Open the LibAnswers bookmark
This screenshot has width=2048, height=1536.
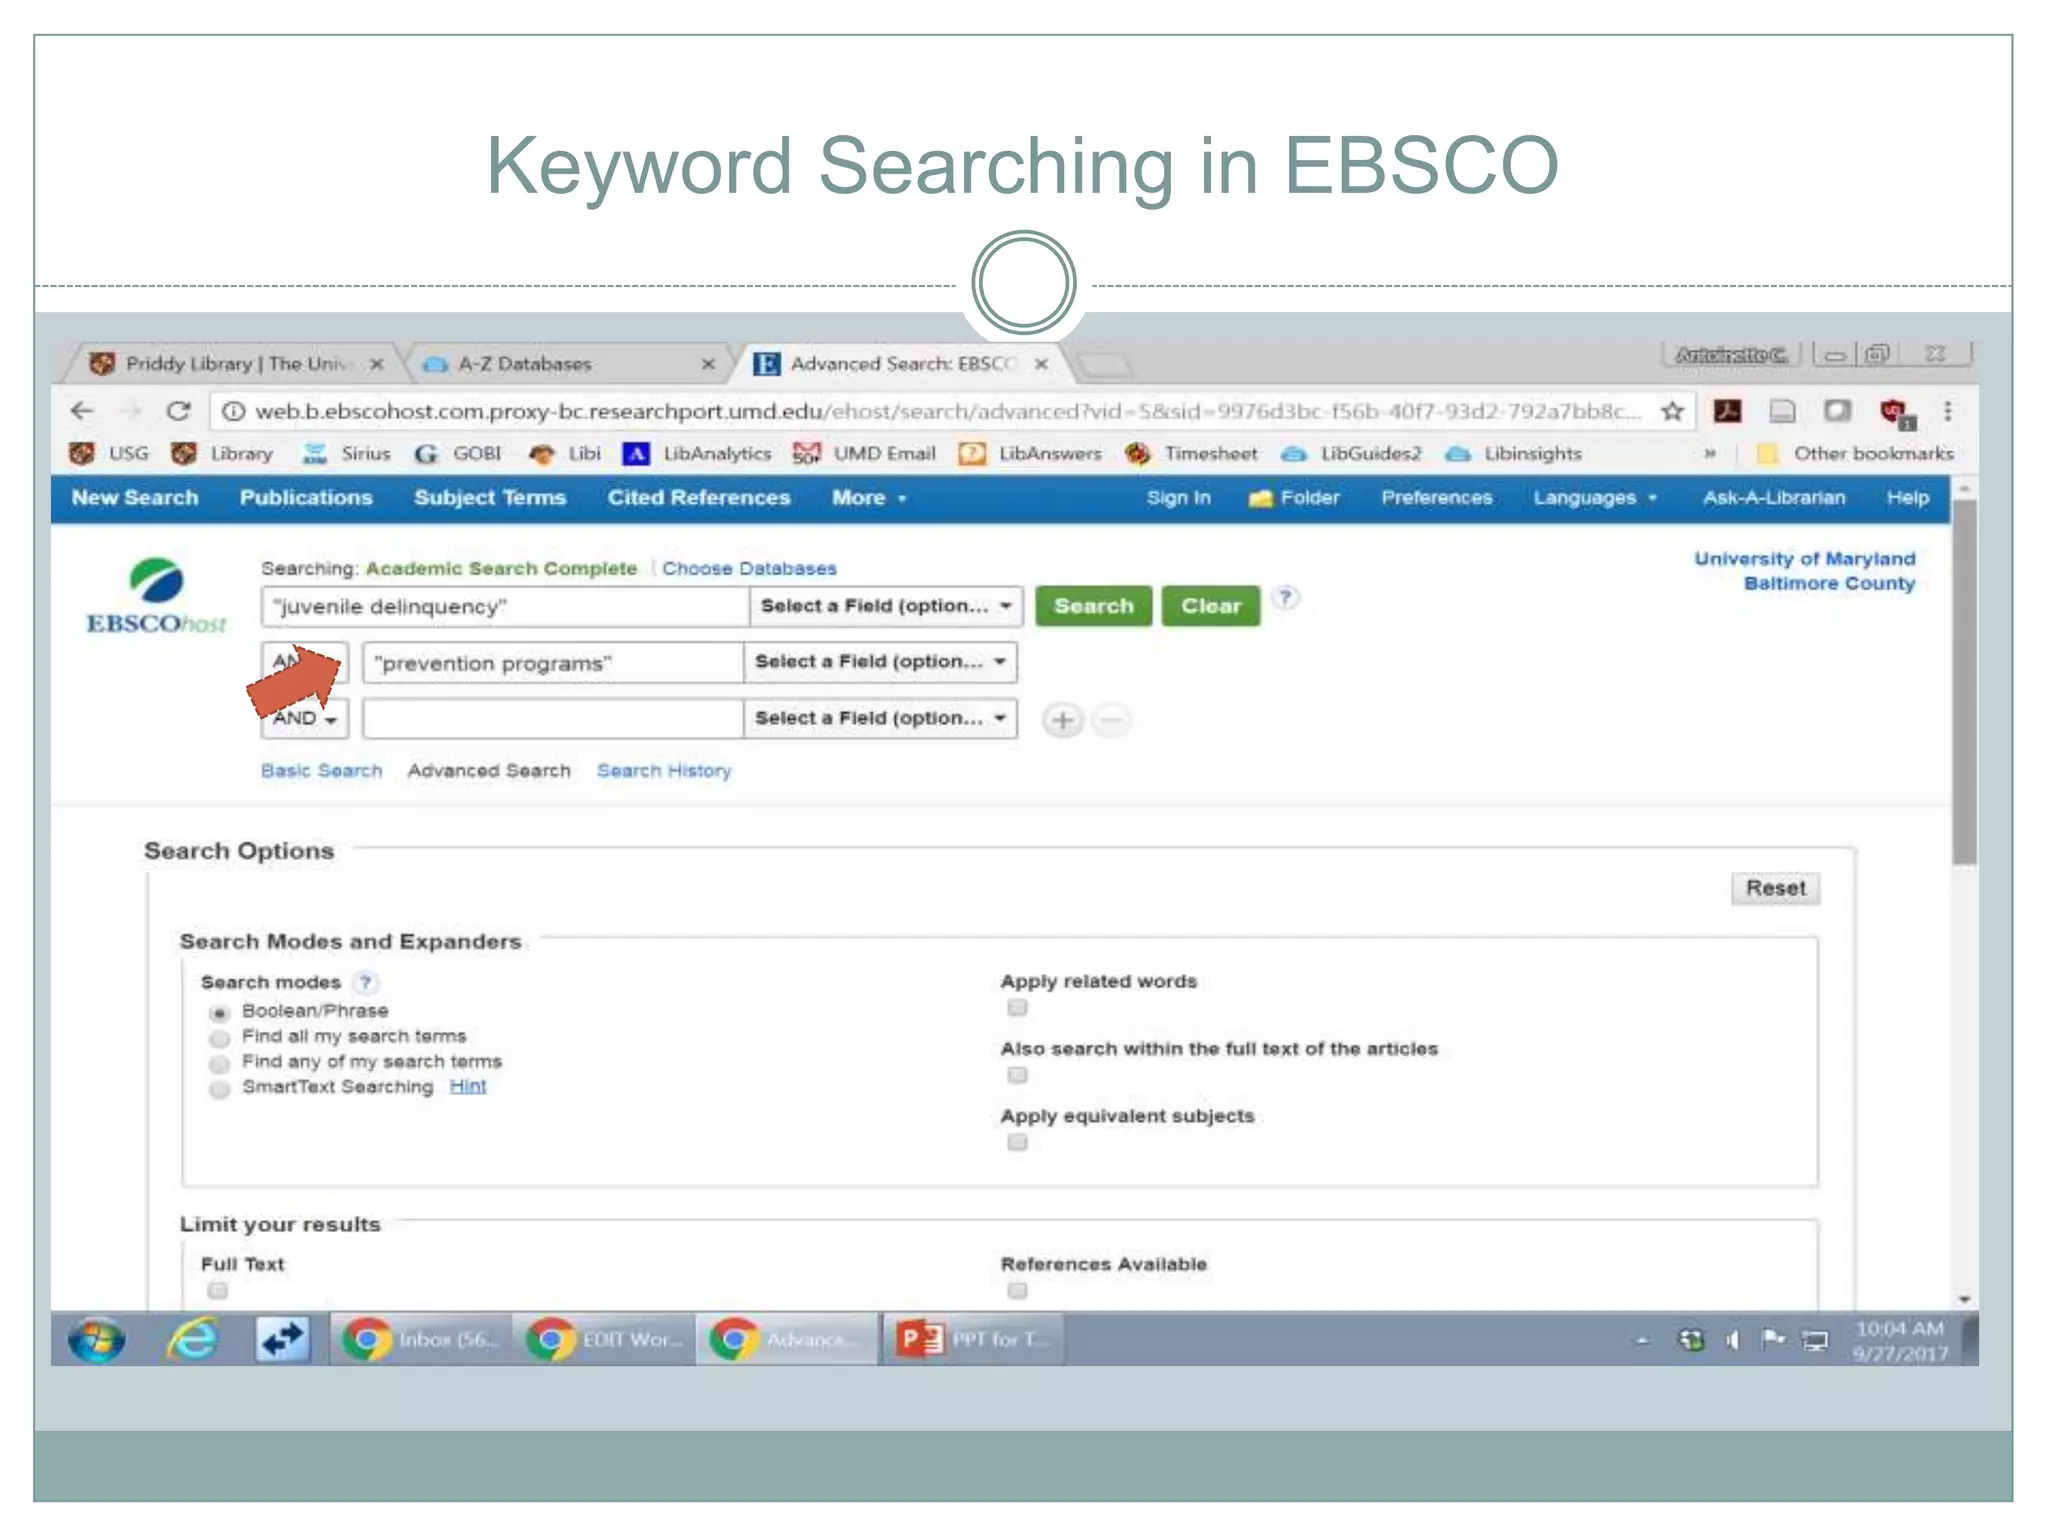click(1030, 454)
